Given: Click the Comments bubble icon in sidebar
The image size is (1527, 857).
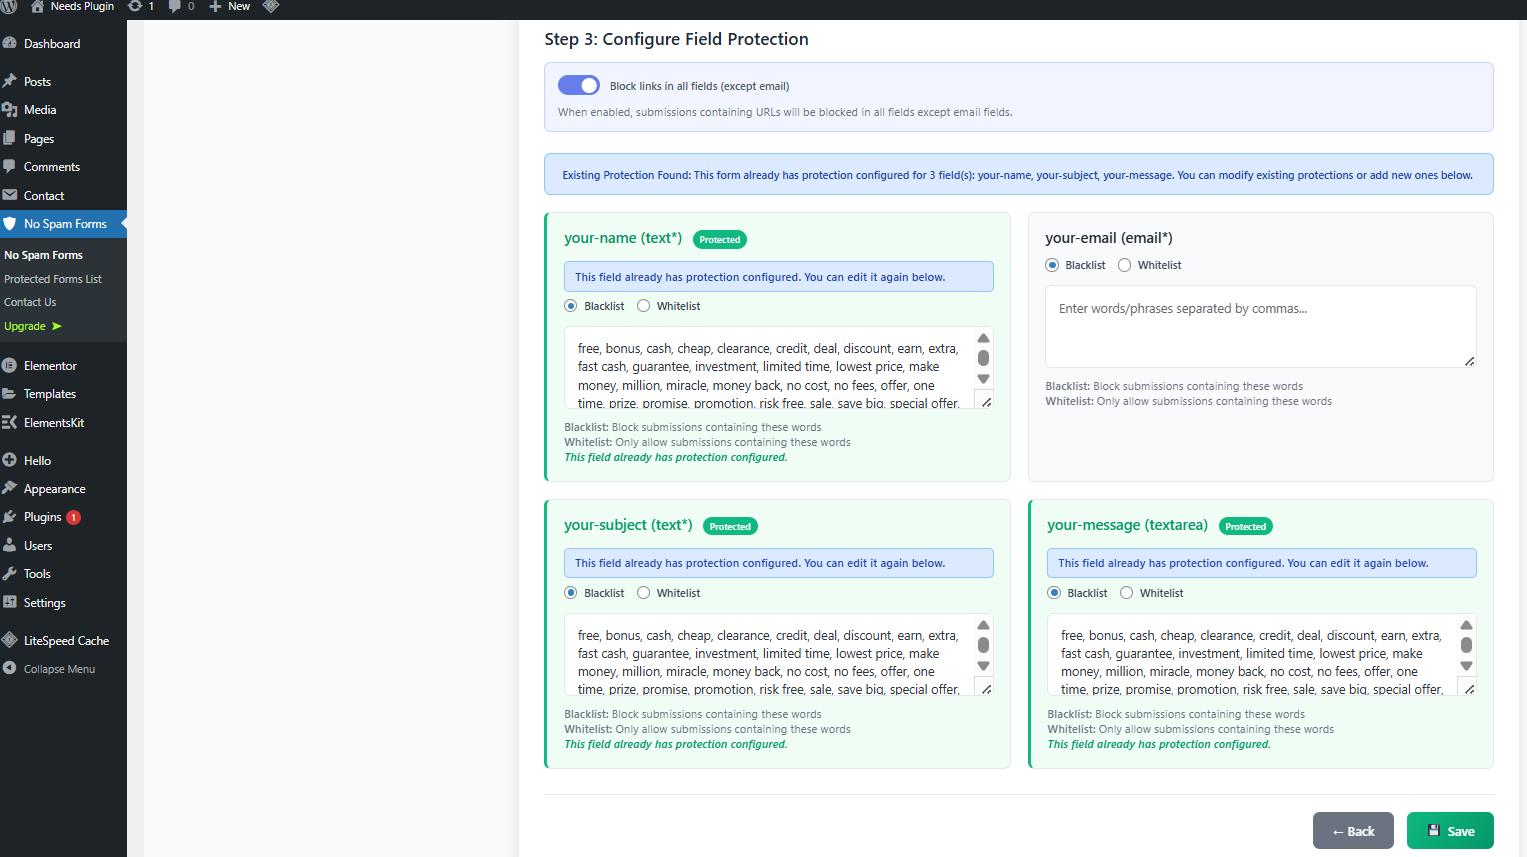Looking at the screenshot, I should tap(10, 167).
